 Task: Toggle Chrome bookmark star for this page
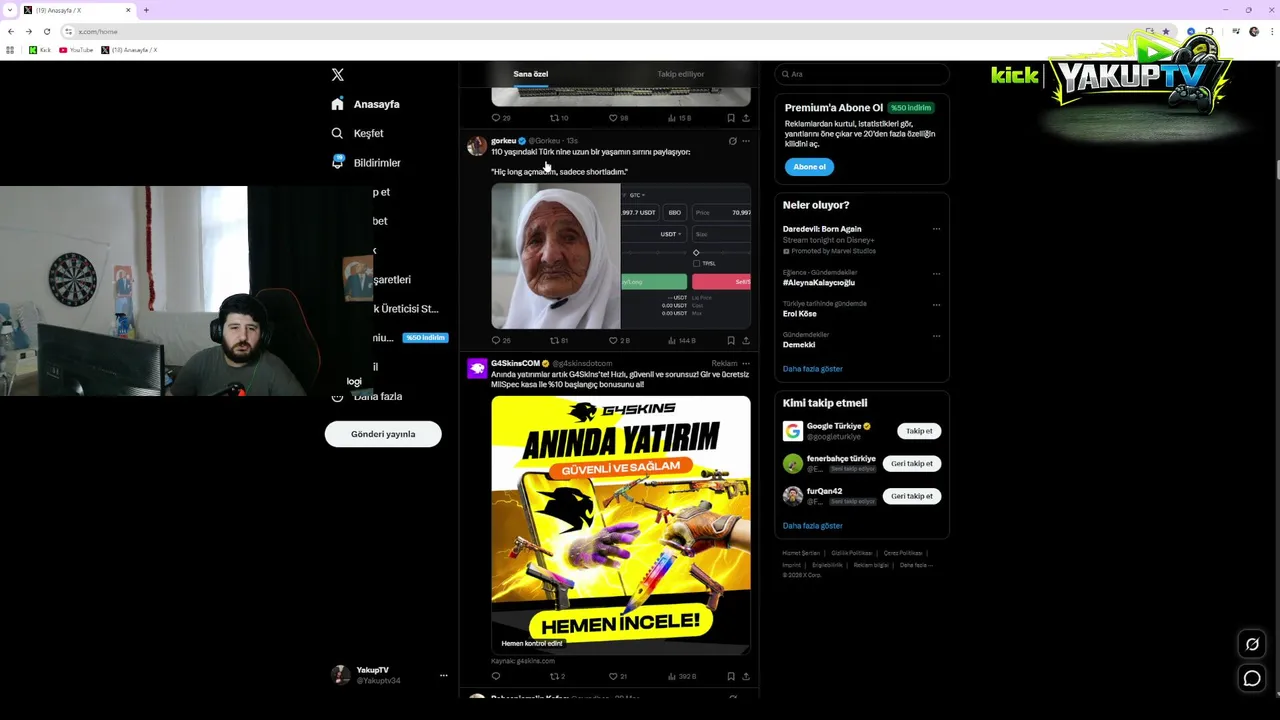(x=1166, y=31)
